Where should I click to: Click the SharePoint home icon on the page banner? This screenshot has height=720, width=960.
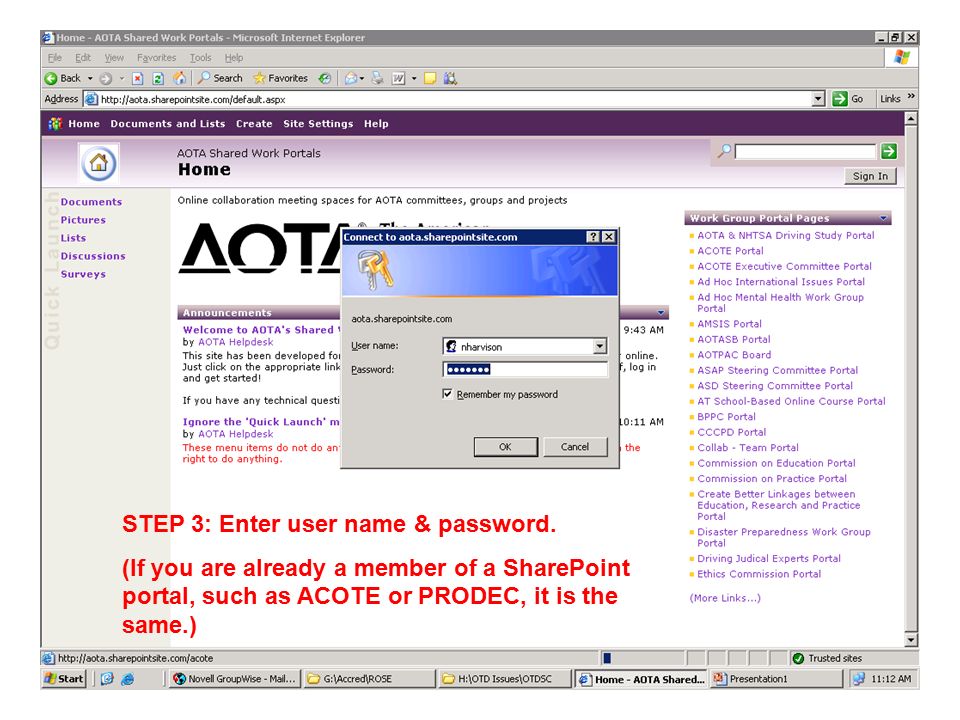(99, 163)
